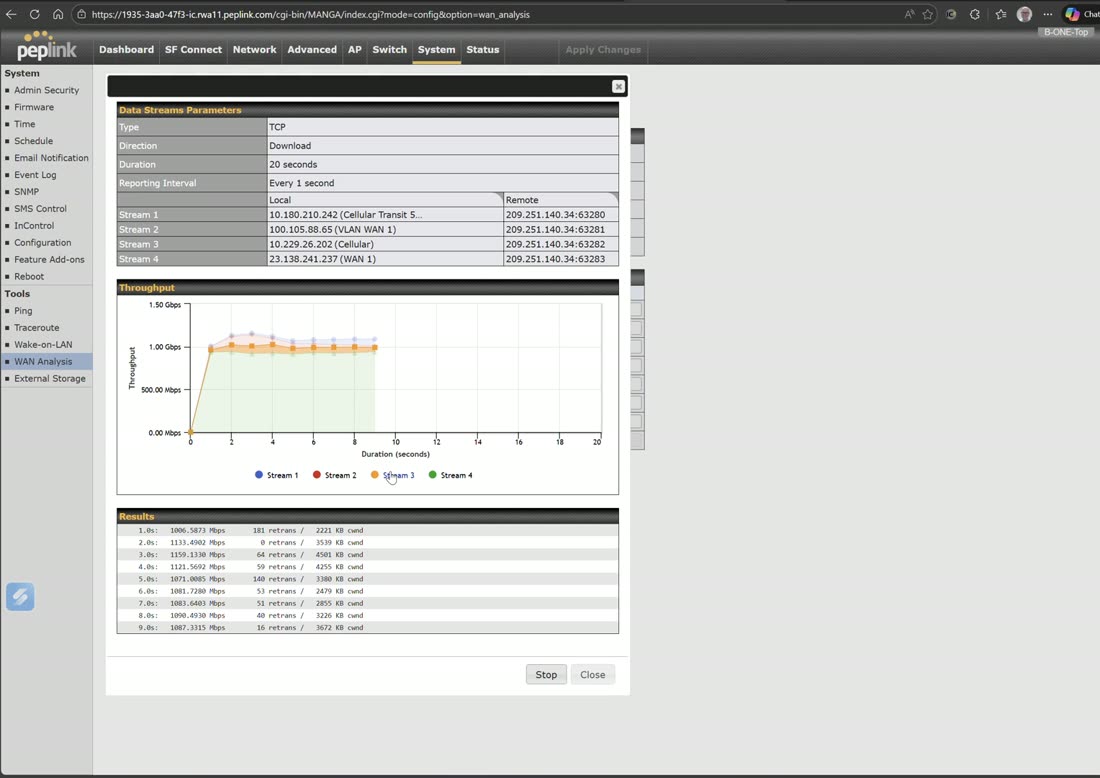Click the browser address bar URL
This screenshot has height=778, width=1100.
pyautogui.click(x=311, y=14)
